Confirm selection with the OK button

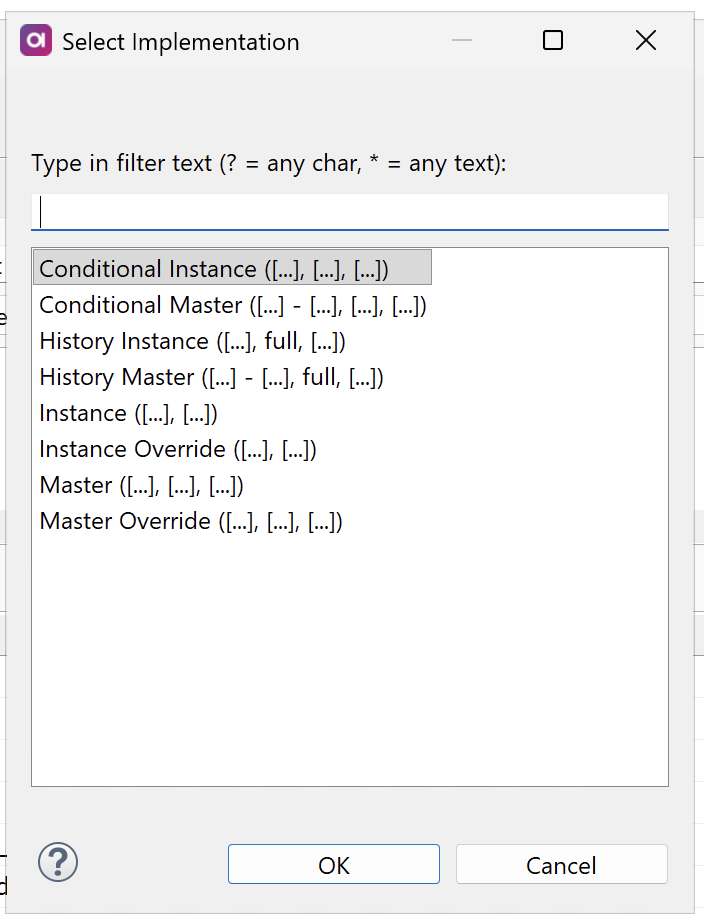click(333, 863)
